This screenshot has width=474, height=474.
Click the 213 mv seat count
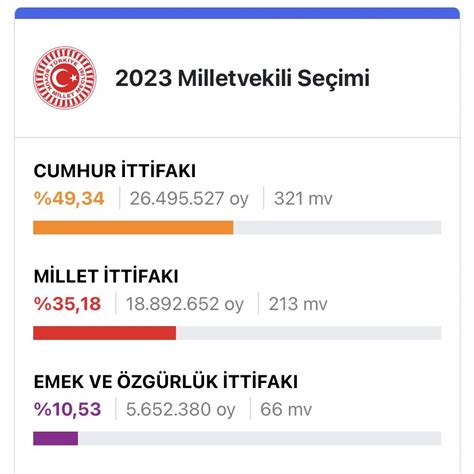[298, 304]
